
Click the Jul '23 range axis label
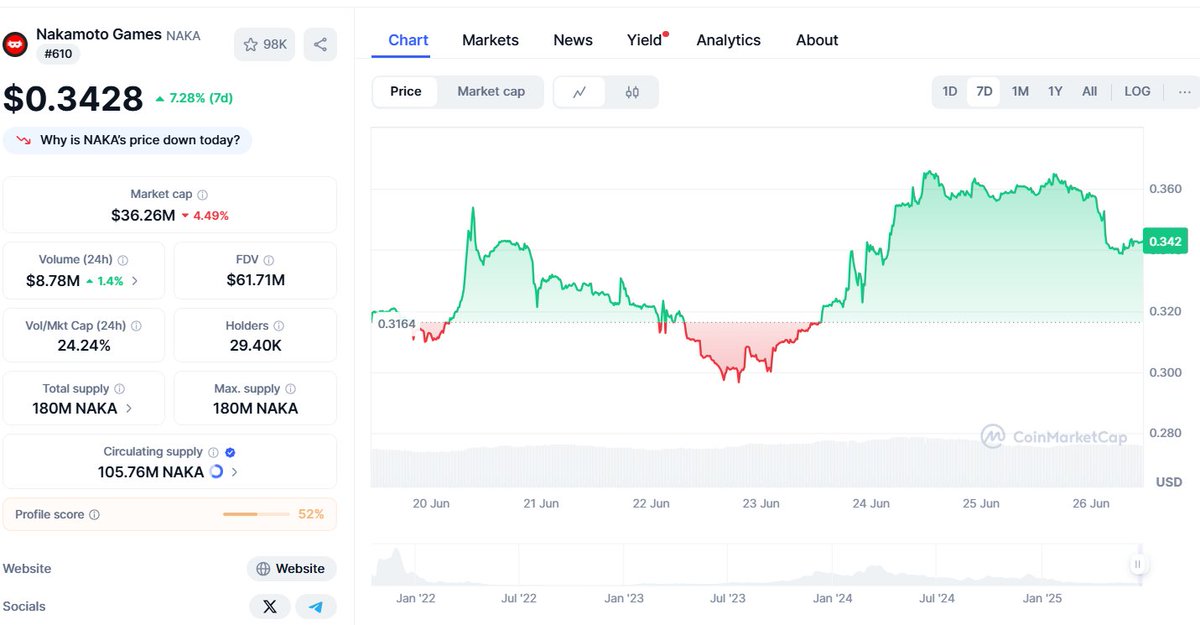click(x=727, y=599)
